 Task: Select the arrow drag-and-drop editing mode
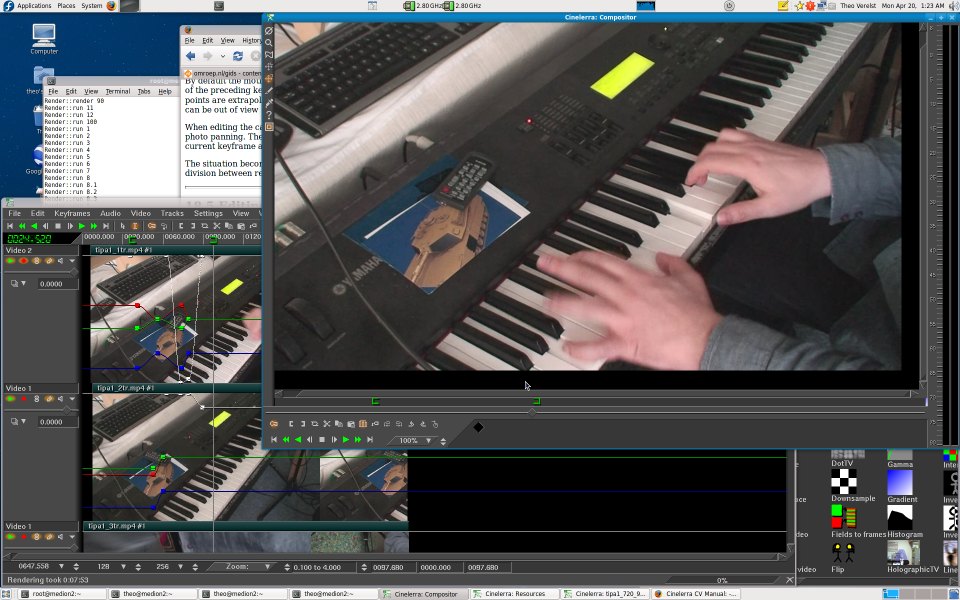[123, 226]
